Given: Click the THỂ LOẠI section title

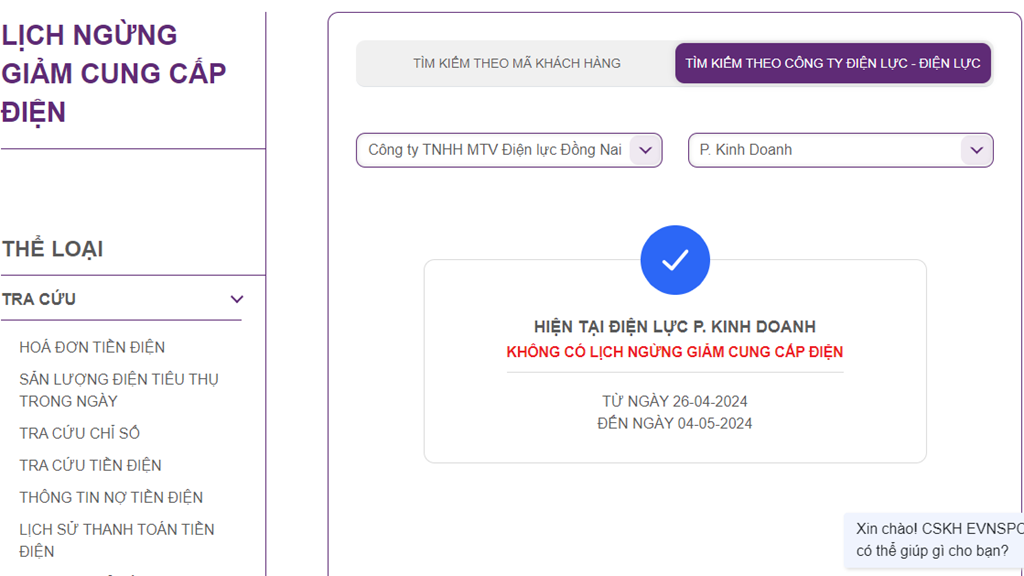Looking at the screenshot, I should (52, 249).
